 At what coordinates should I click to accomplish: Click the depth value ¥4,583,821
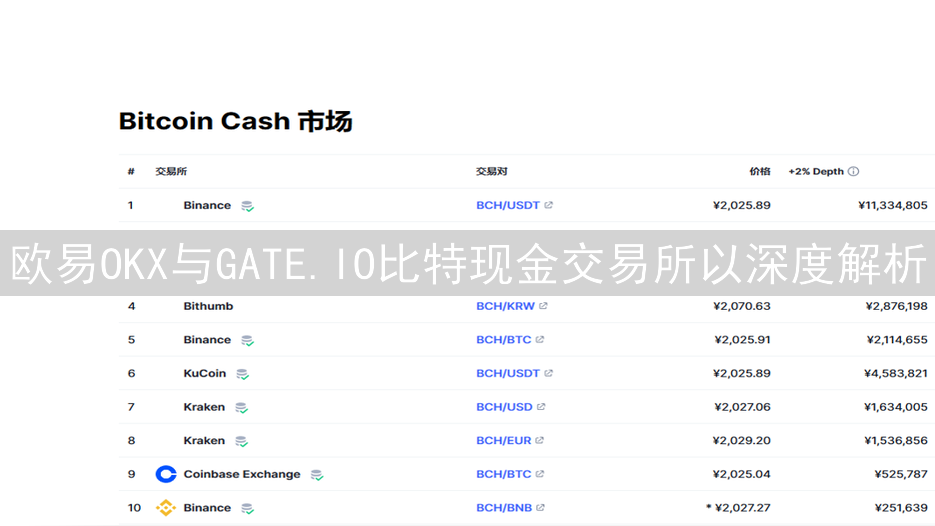(896, 373)
